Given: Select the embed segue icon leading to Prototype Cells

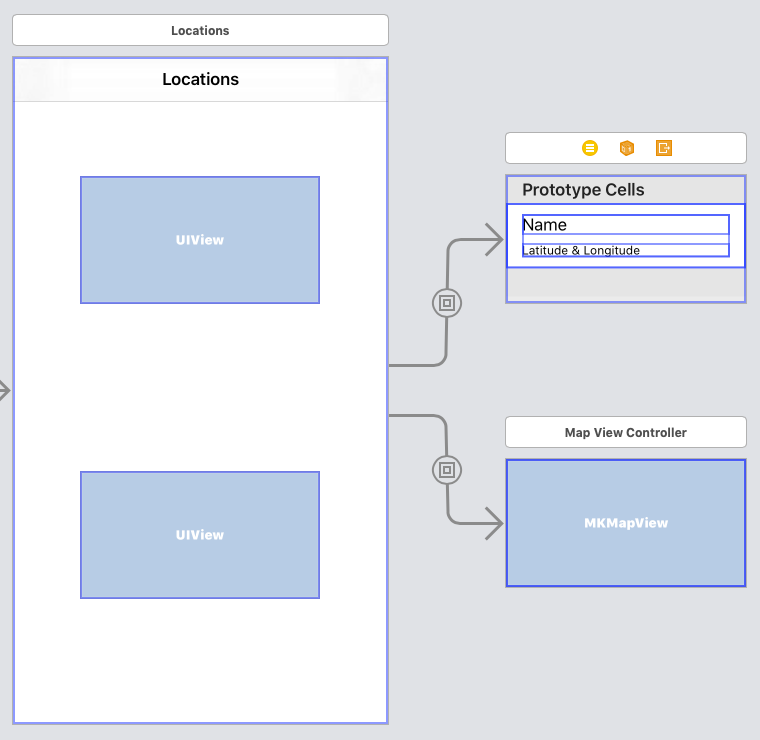Looking at the screenshot, I should tap(447, 303).
